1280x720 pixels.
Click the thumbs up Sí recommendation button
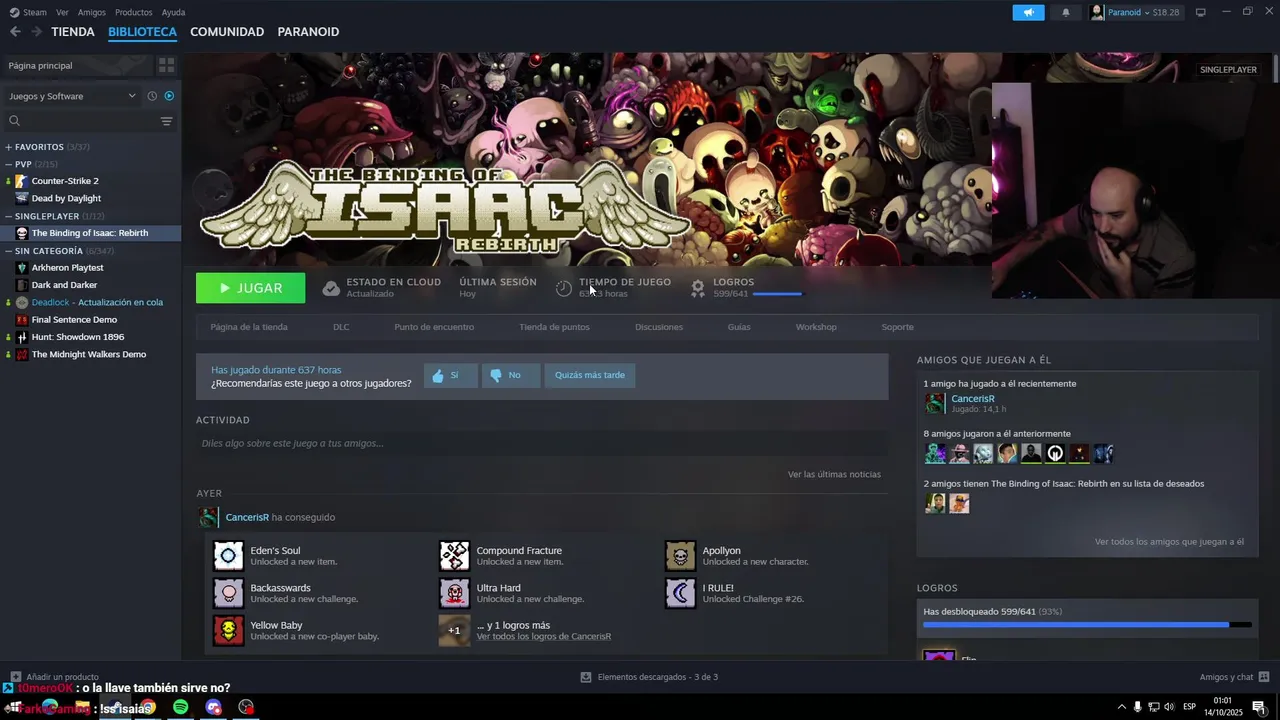451,375
